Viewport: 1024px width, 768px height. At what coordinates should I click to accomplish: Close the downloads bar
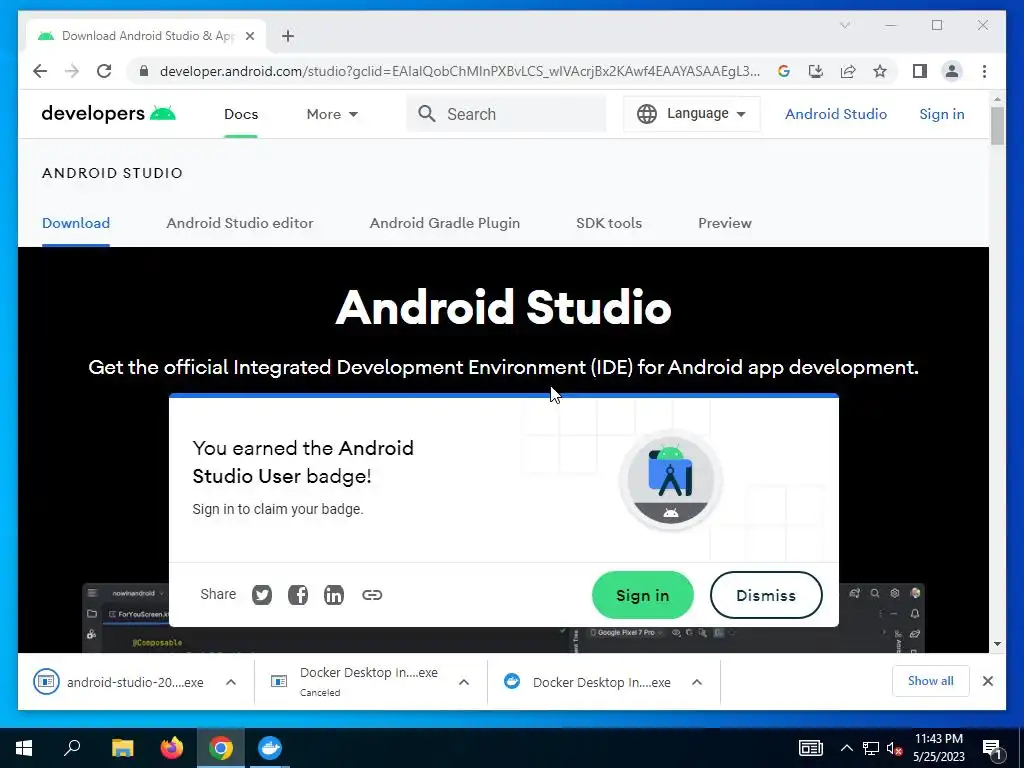[x=987, y=681]
